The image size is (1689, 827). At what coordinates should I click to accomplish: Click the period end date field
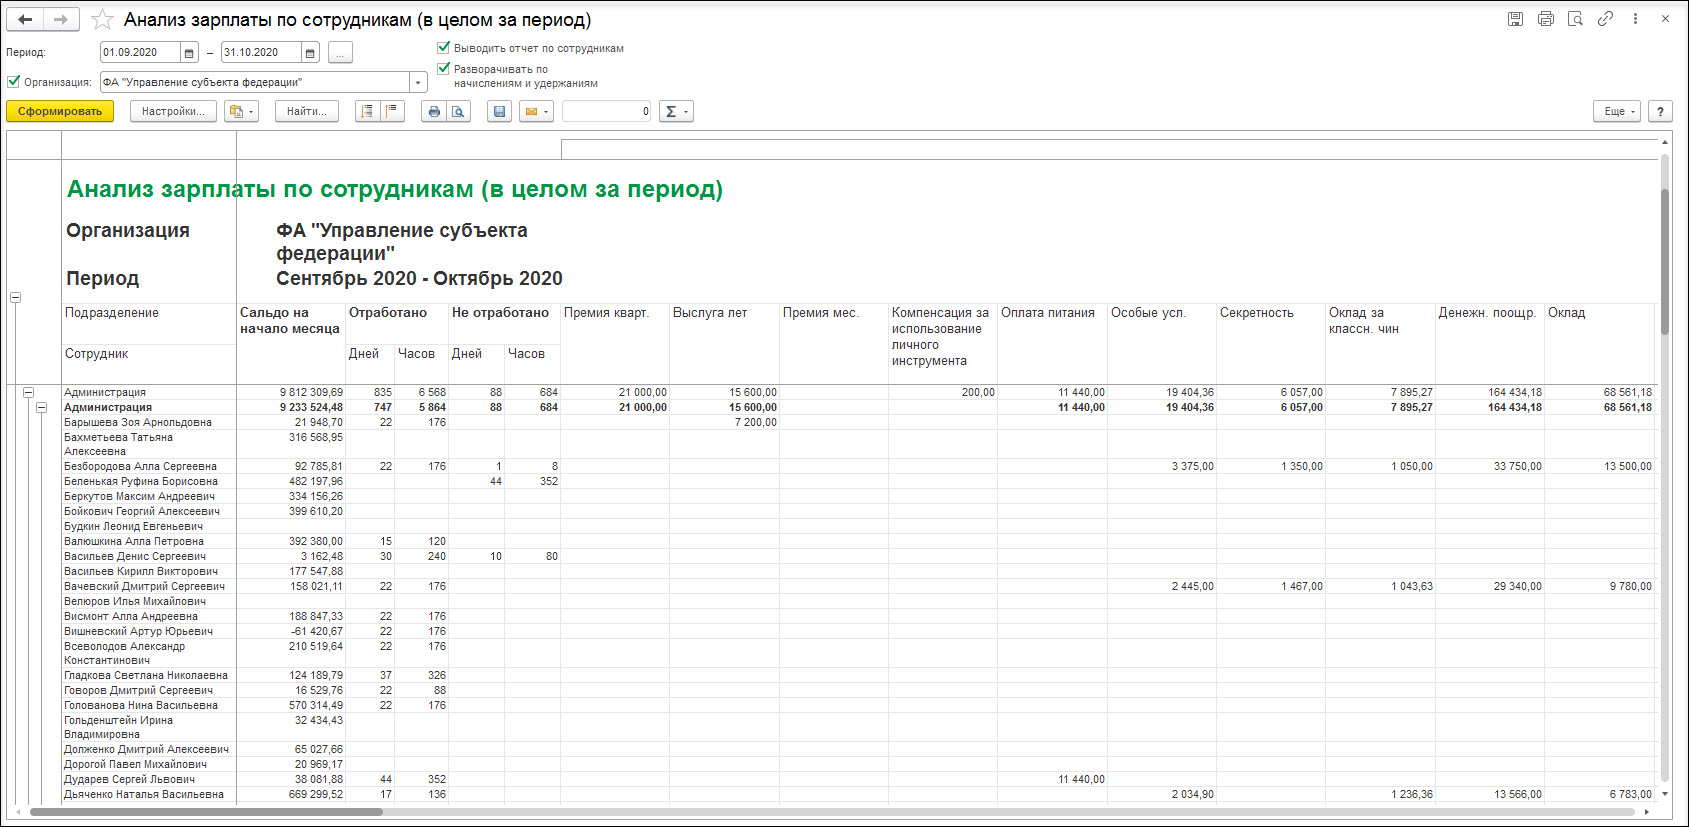click(x=261, y=53)
